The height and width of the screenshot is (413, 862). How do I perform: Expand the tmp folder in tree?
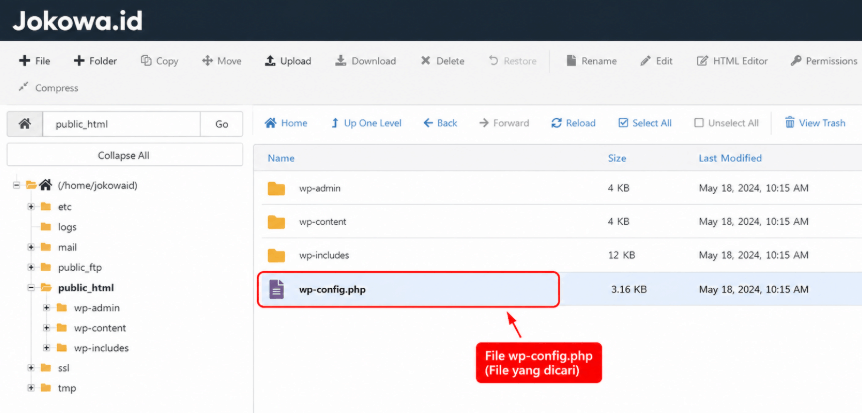pos(31,388)
